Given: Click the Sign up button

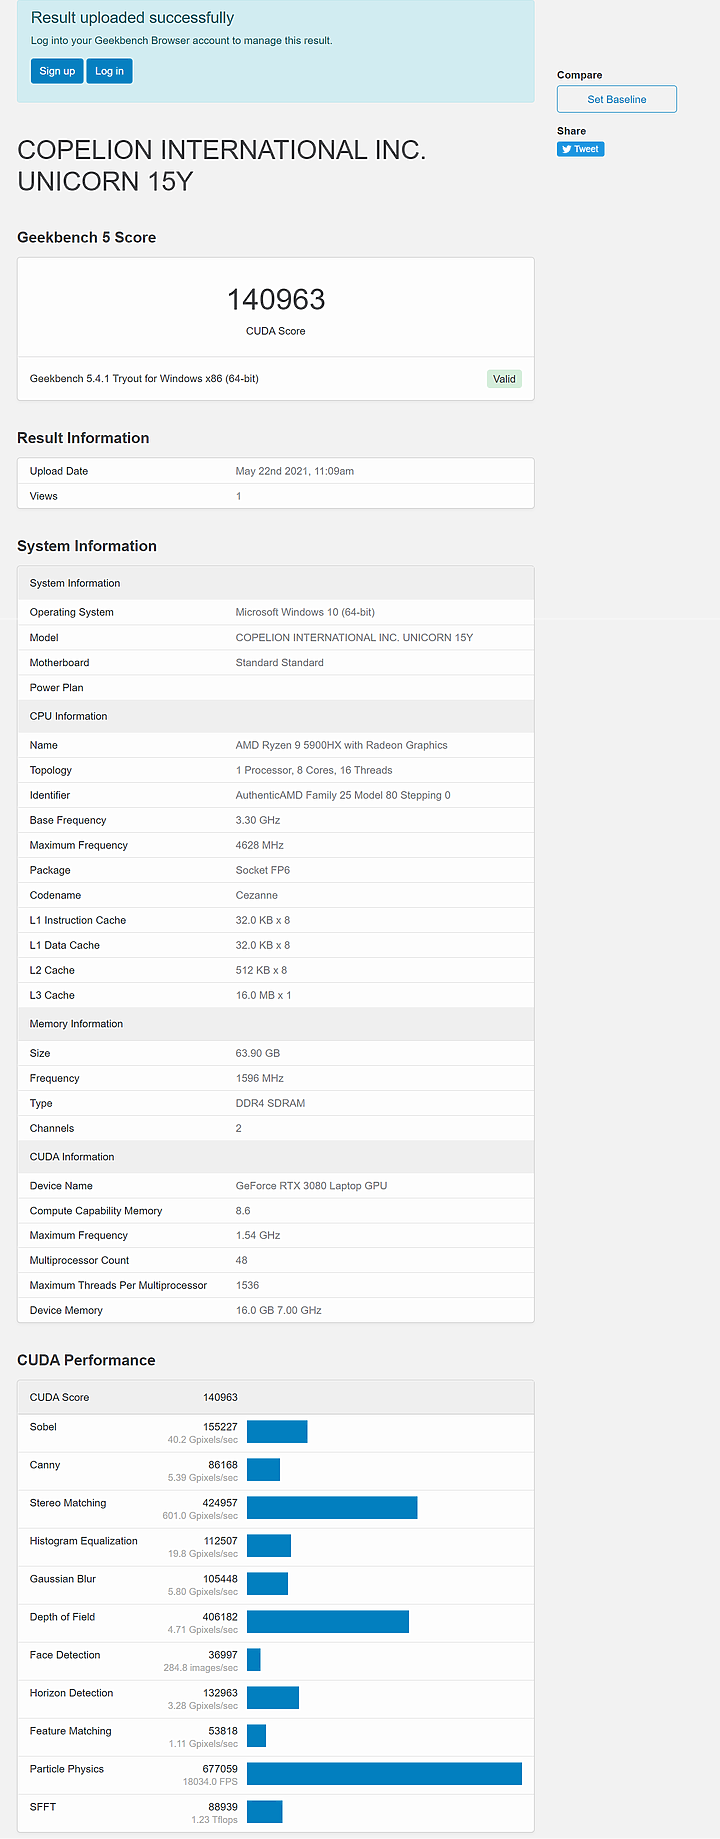Looking at the screenshot, I should tap(57, 71).
